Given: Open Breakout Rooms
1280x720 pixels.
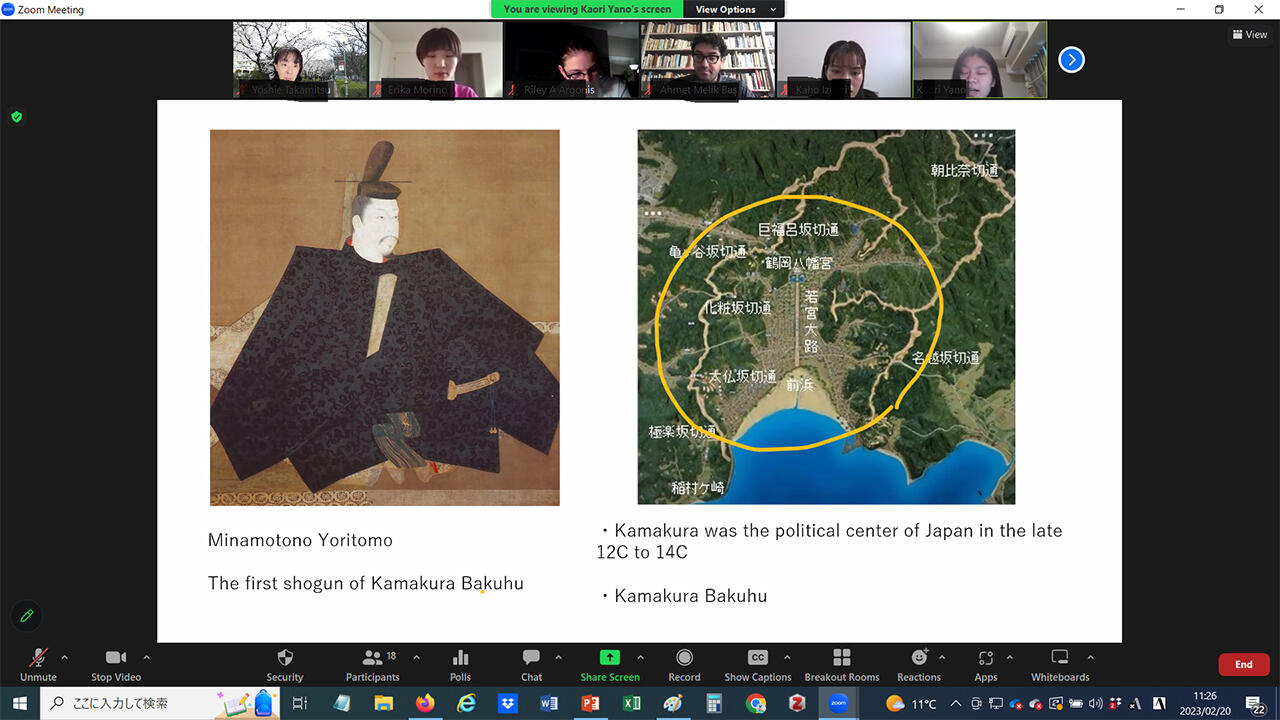Looking at the screenshot, I should [x=842, y=665].
